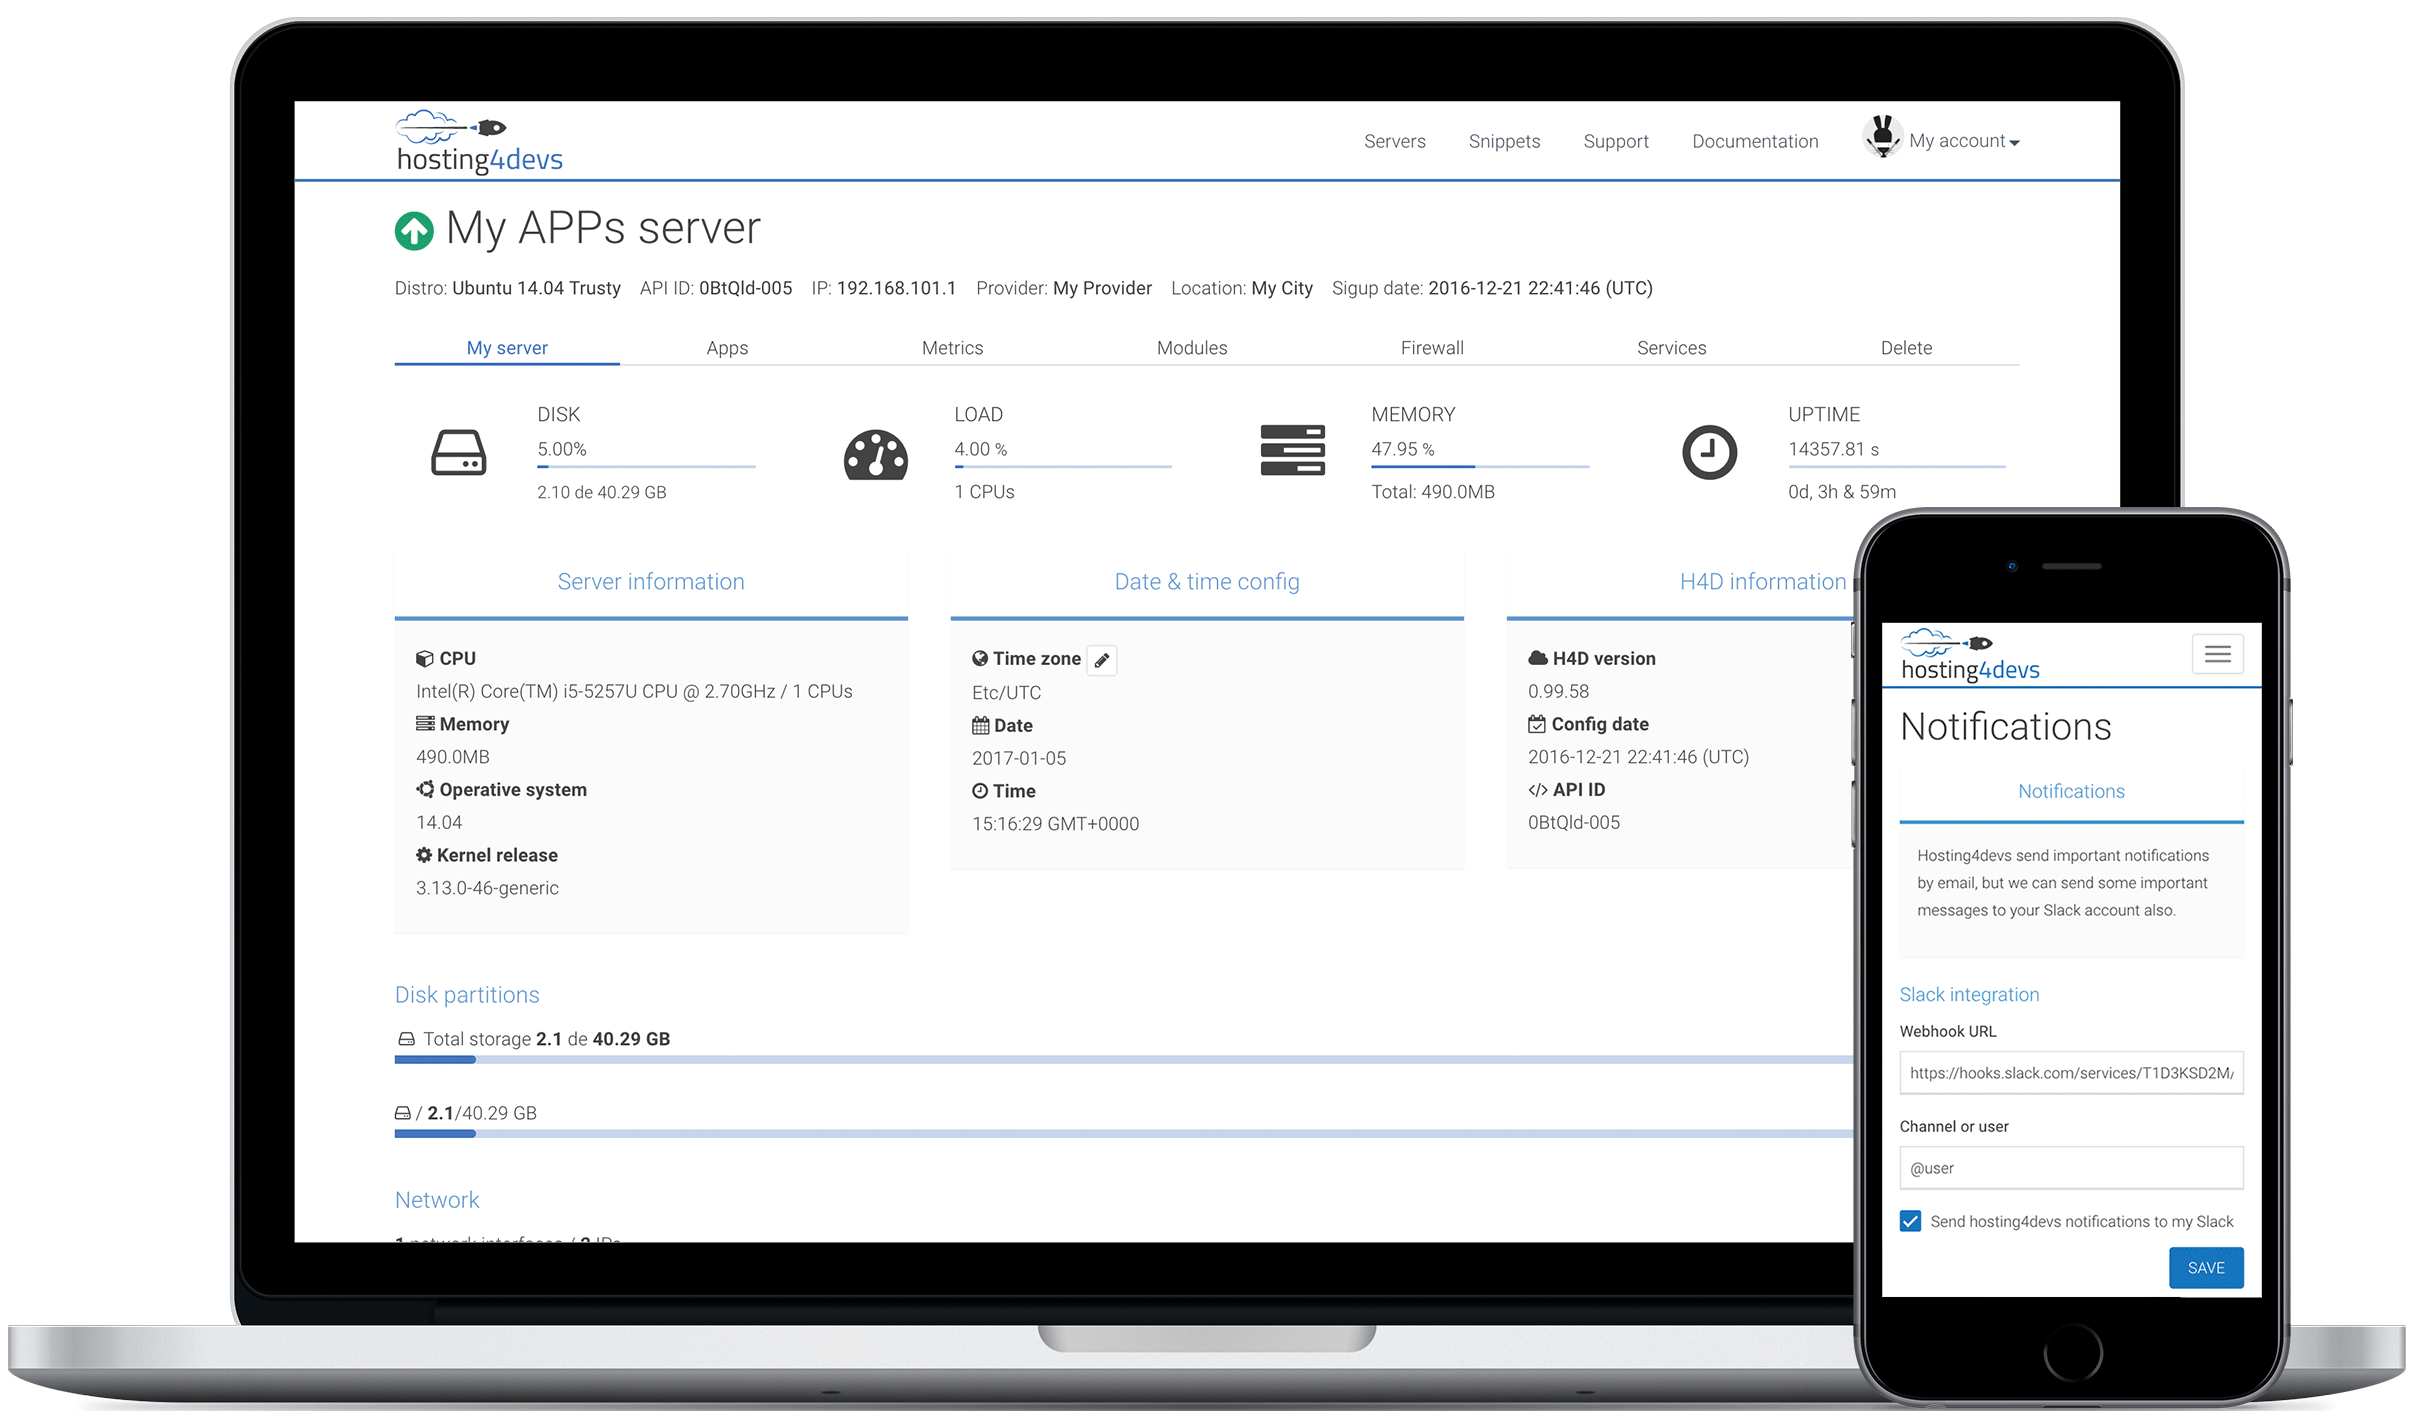Go to the Snippets page

[1503, 141]
